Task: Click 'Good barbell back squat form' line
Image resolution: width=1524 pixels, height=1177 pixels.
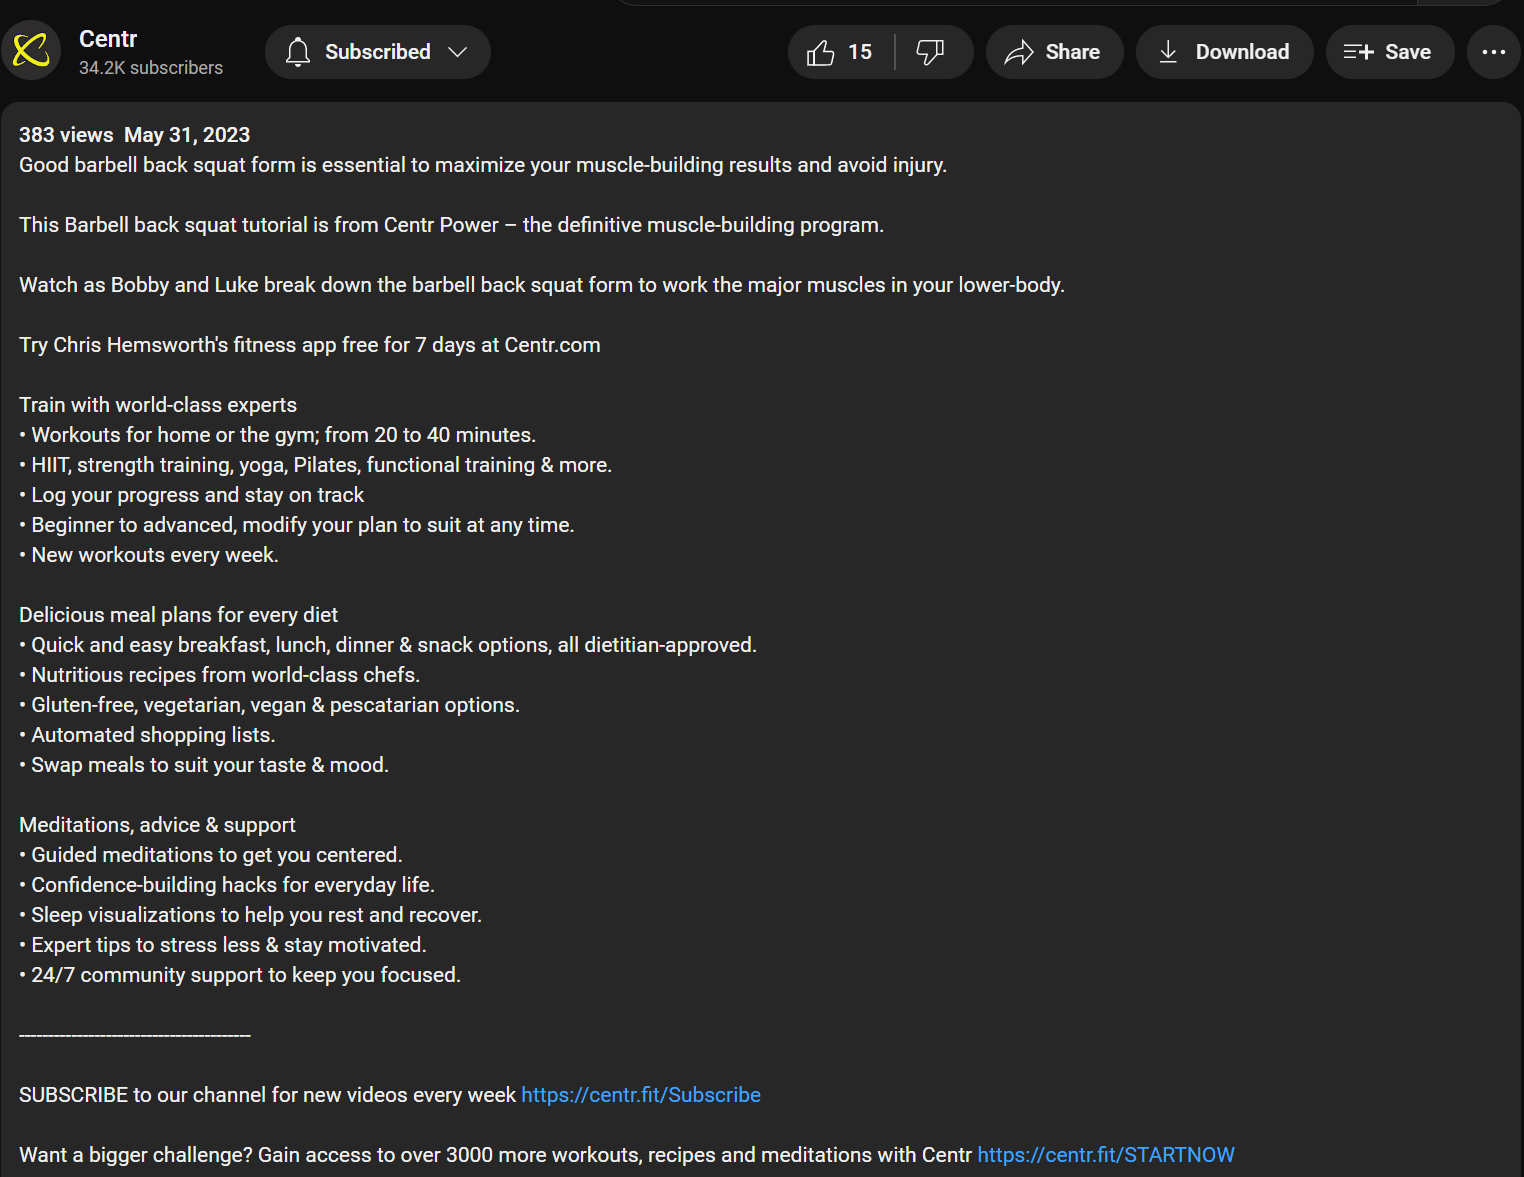Action: pos(483,165)
